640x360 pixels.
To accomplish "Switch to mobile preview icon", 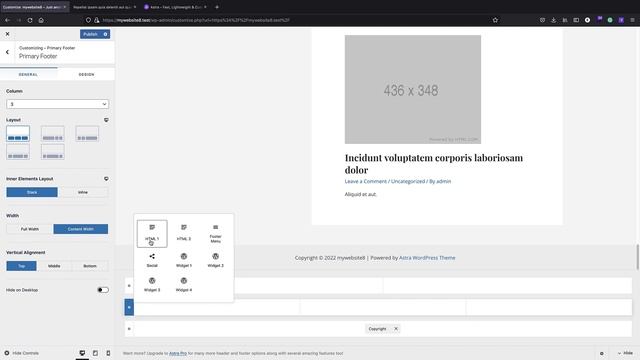I will pos(108,353).
